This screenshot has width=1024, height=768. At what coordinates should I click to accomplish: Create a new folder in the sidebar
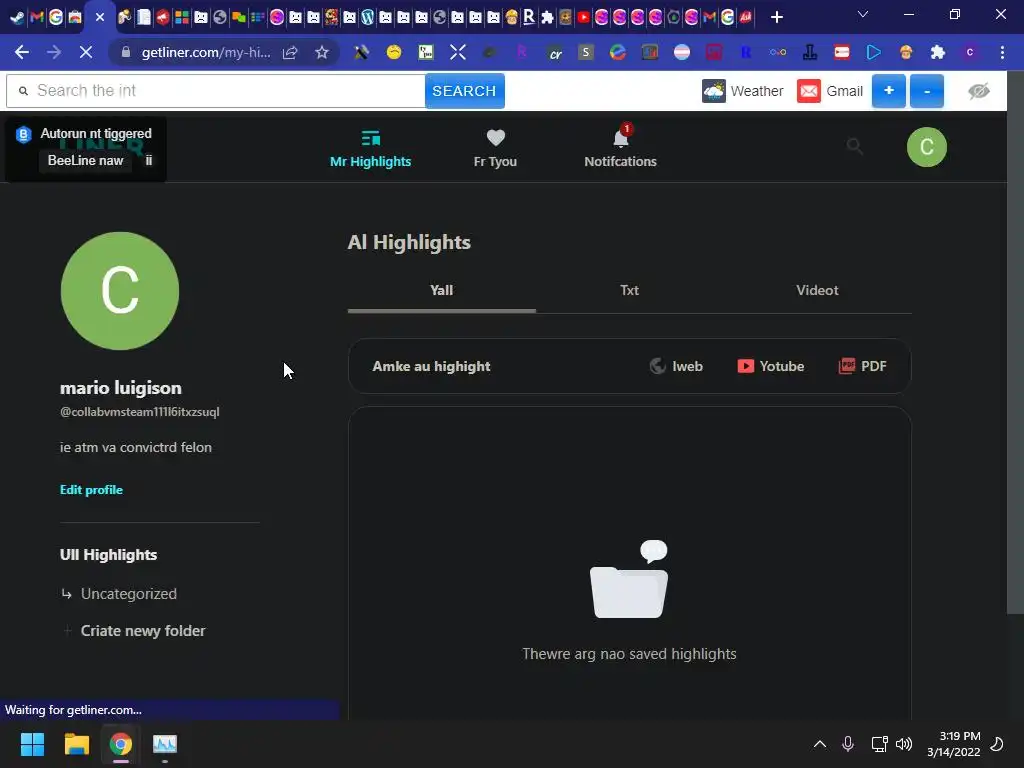click(142, 631)
